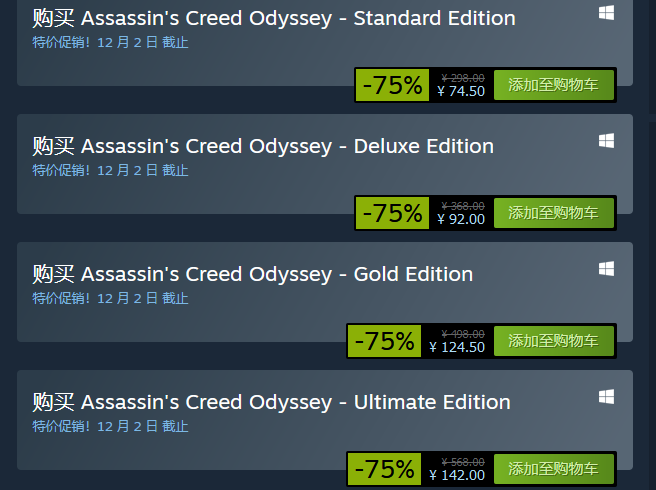The height and width of the screenshot is (490, 656).
Task: Add Ultimate Edition to the shopping cart
Action: coord(554,469)
